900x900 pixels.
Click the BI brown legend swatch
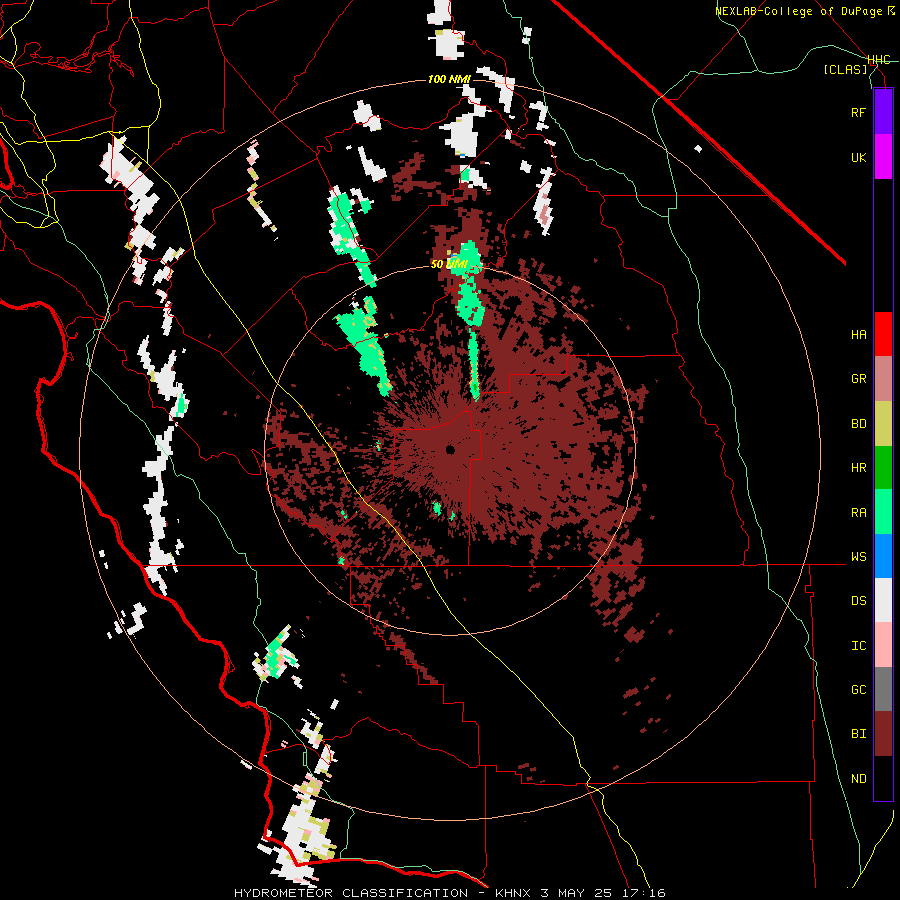pyautogui.click(x=883, y=734)
